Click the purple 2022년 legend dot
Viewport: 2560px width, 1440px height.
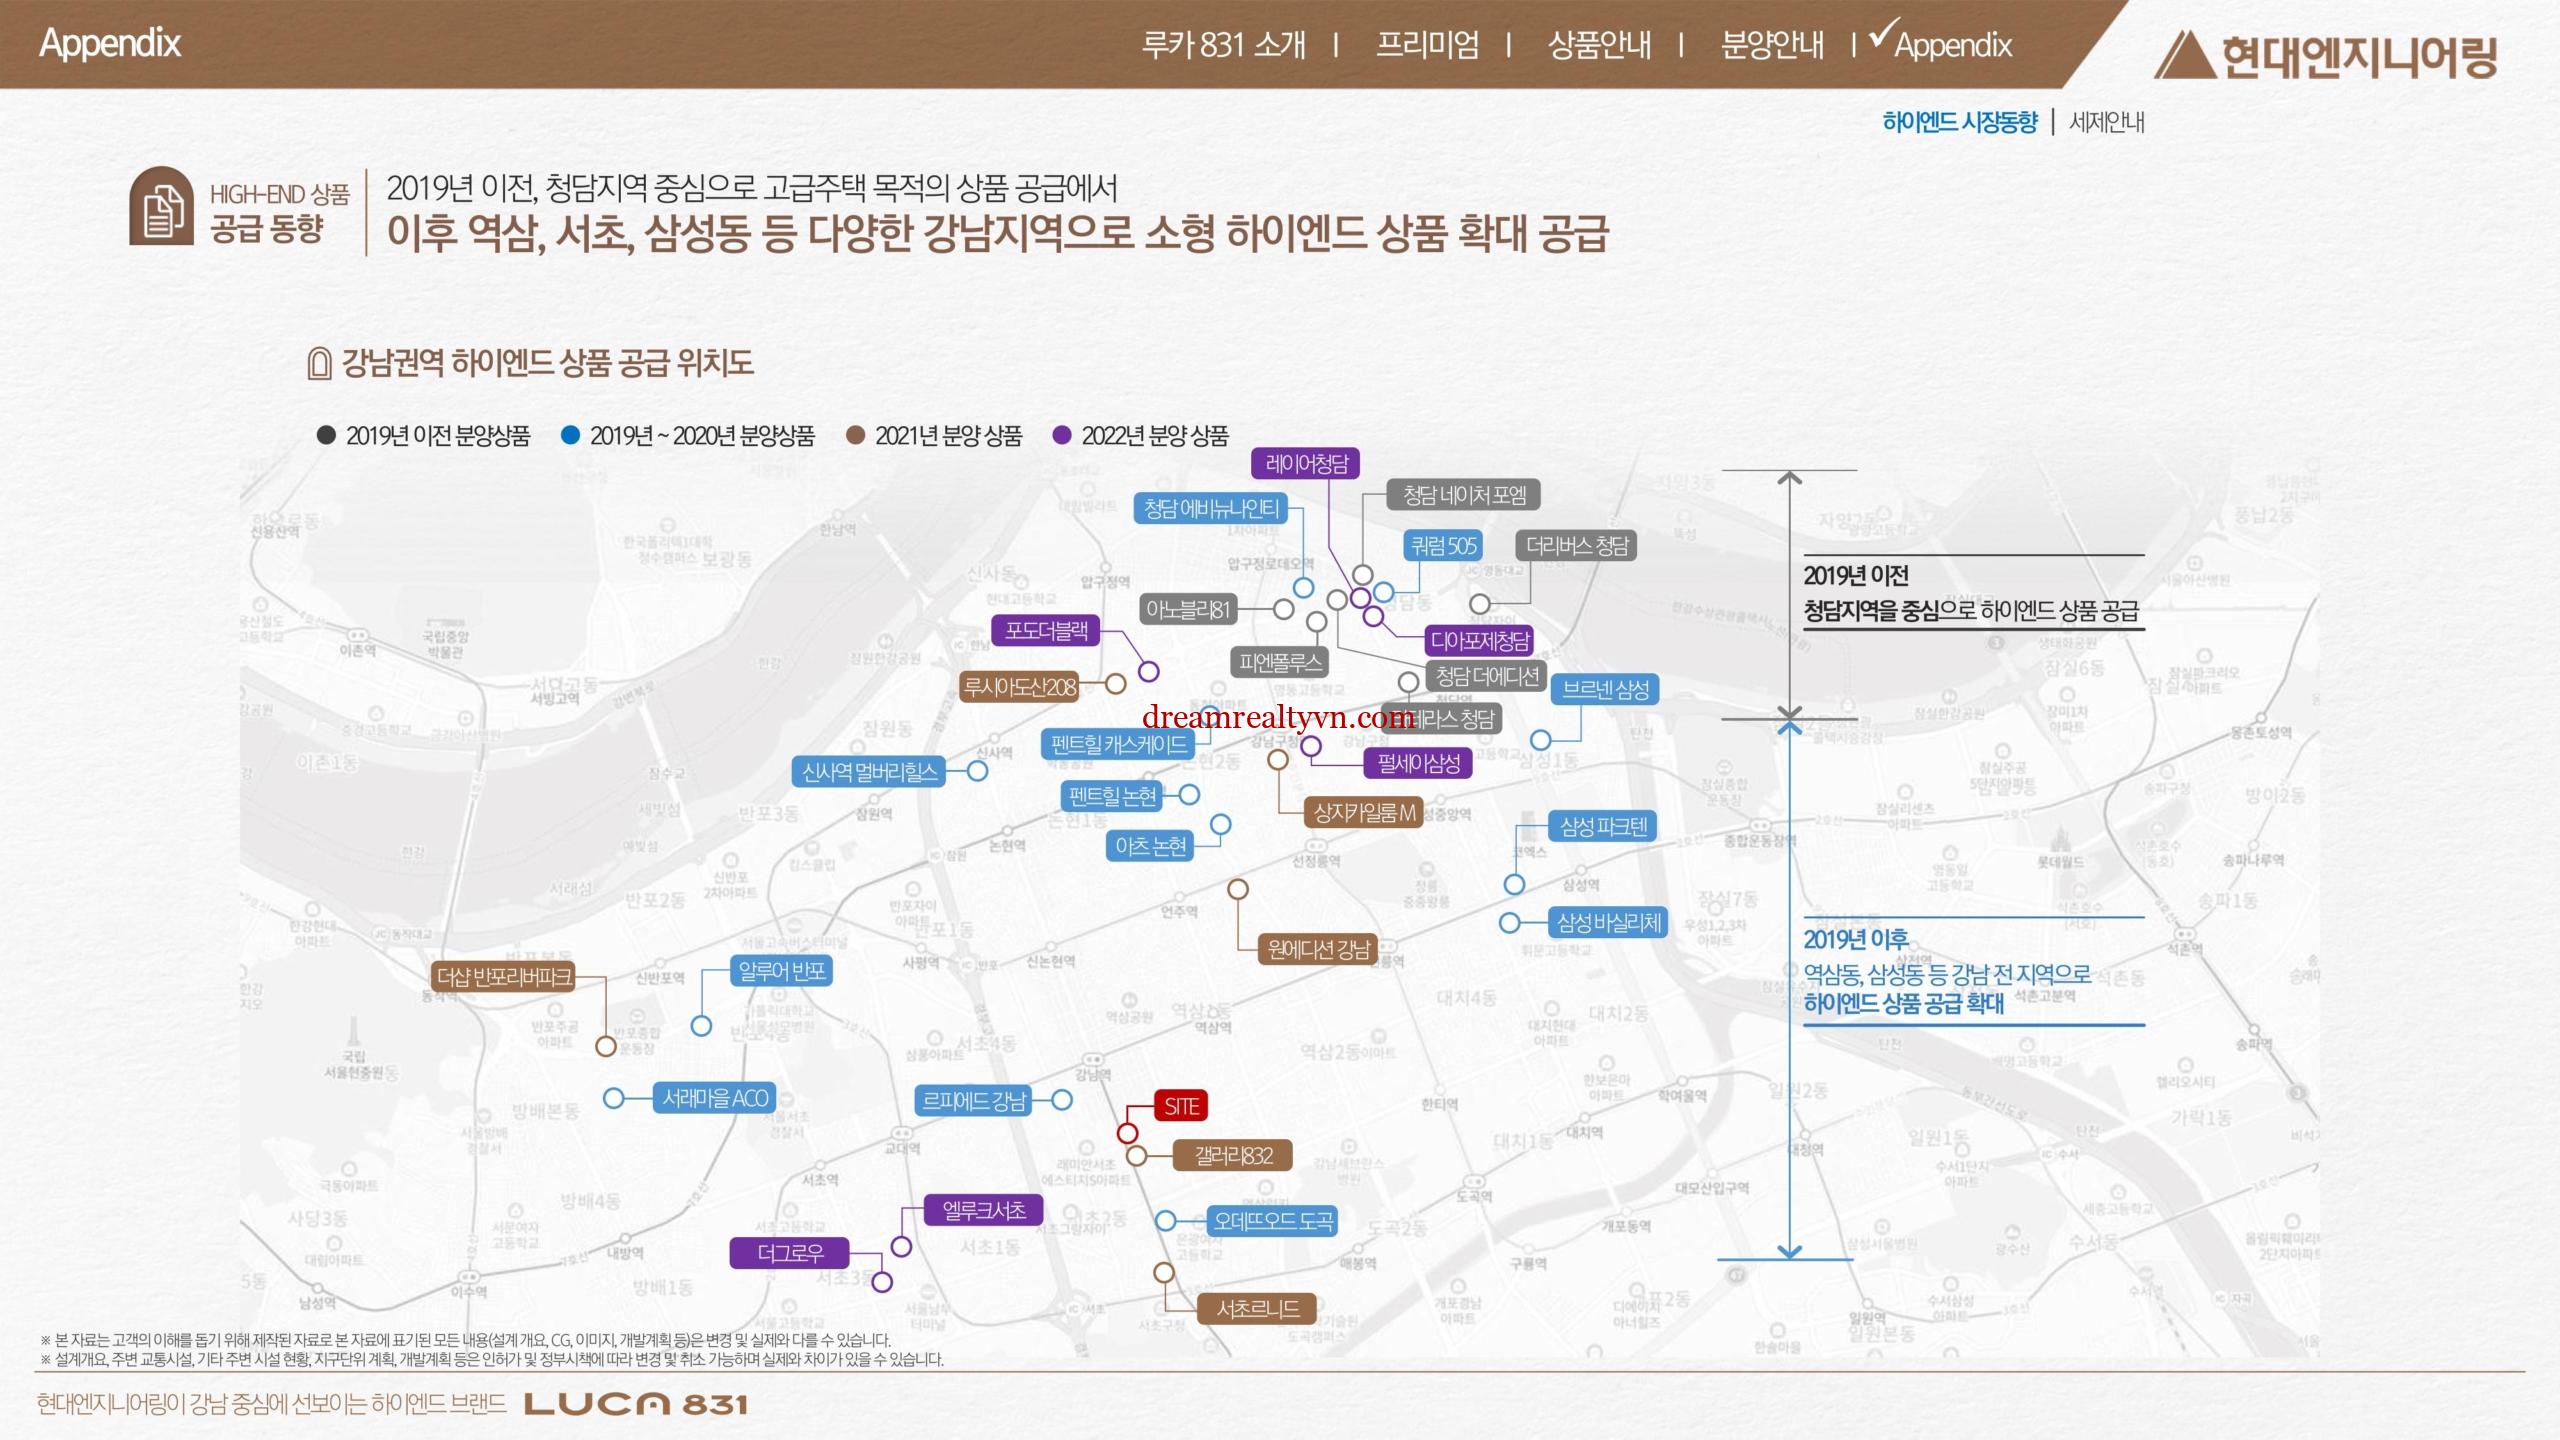(1062, 435)
